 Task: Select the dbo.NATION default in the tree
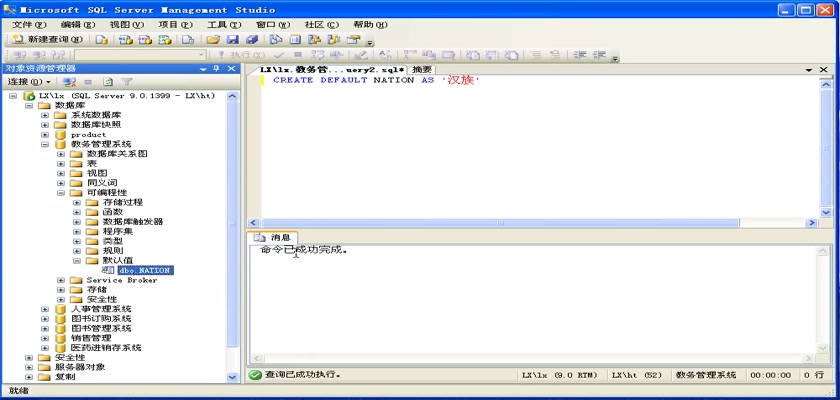click(145, 270)
